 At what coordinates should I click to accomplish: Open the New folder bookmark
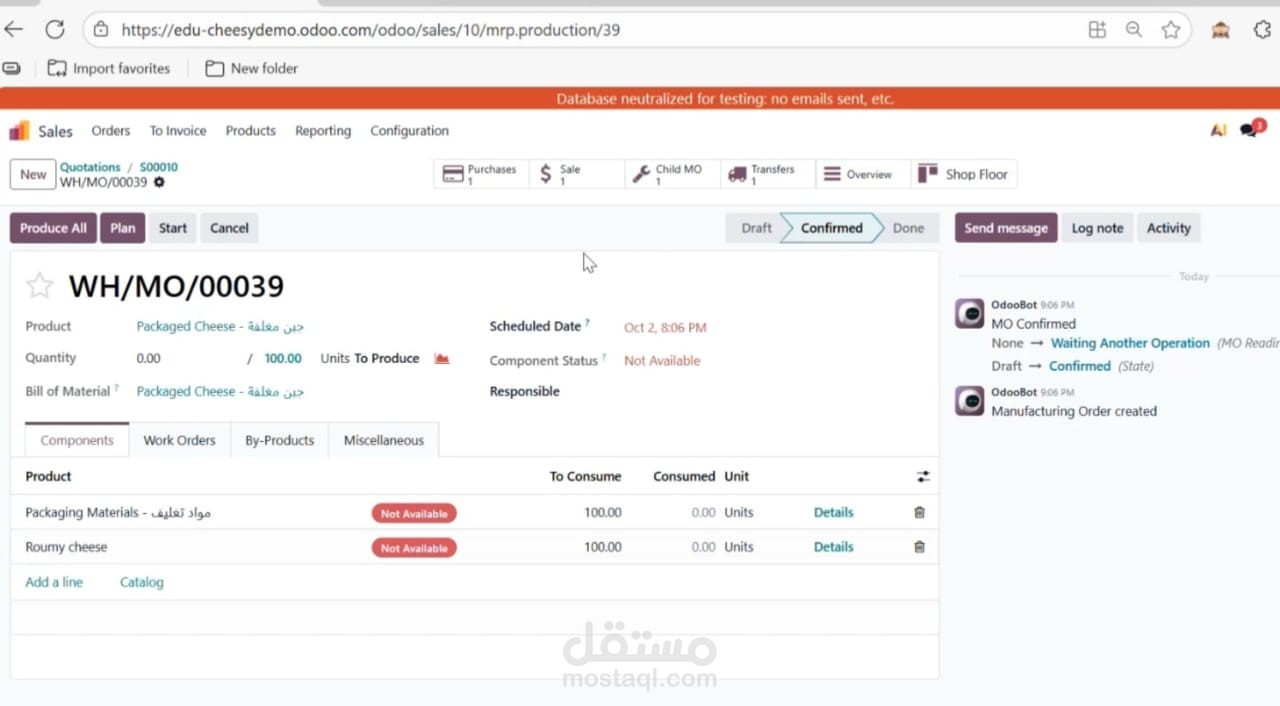pos(251,69)
